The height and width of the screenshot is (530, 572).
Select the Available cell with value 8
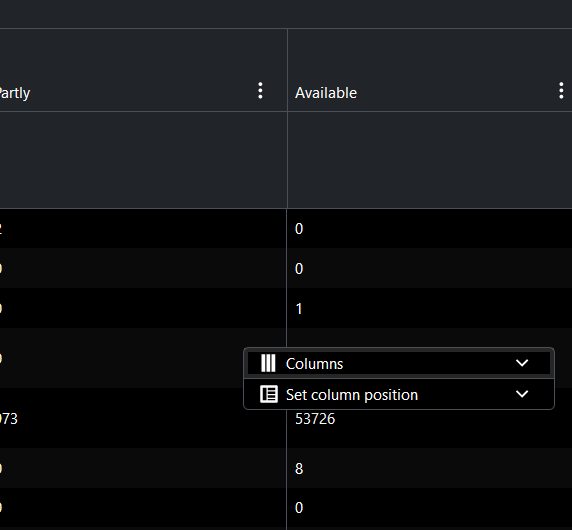[x=430, y=468]
